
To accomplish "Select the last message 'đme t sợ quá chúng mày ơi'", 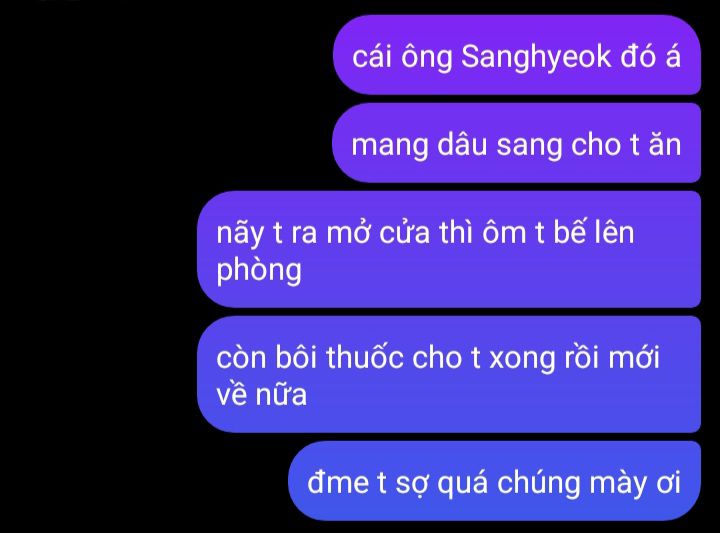I will (x=495, y=481).
